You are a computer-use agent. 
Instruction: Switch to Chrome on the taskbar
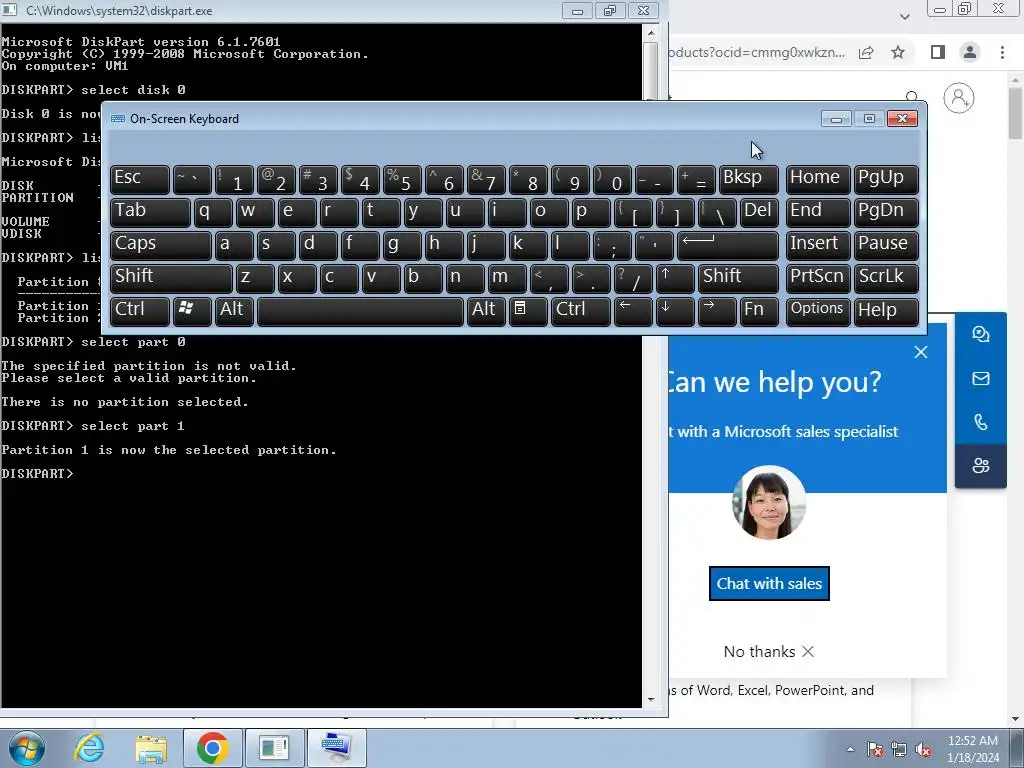[212, 748]
